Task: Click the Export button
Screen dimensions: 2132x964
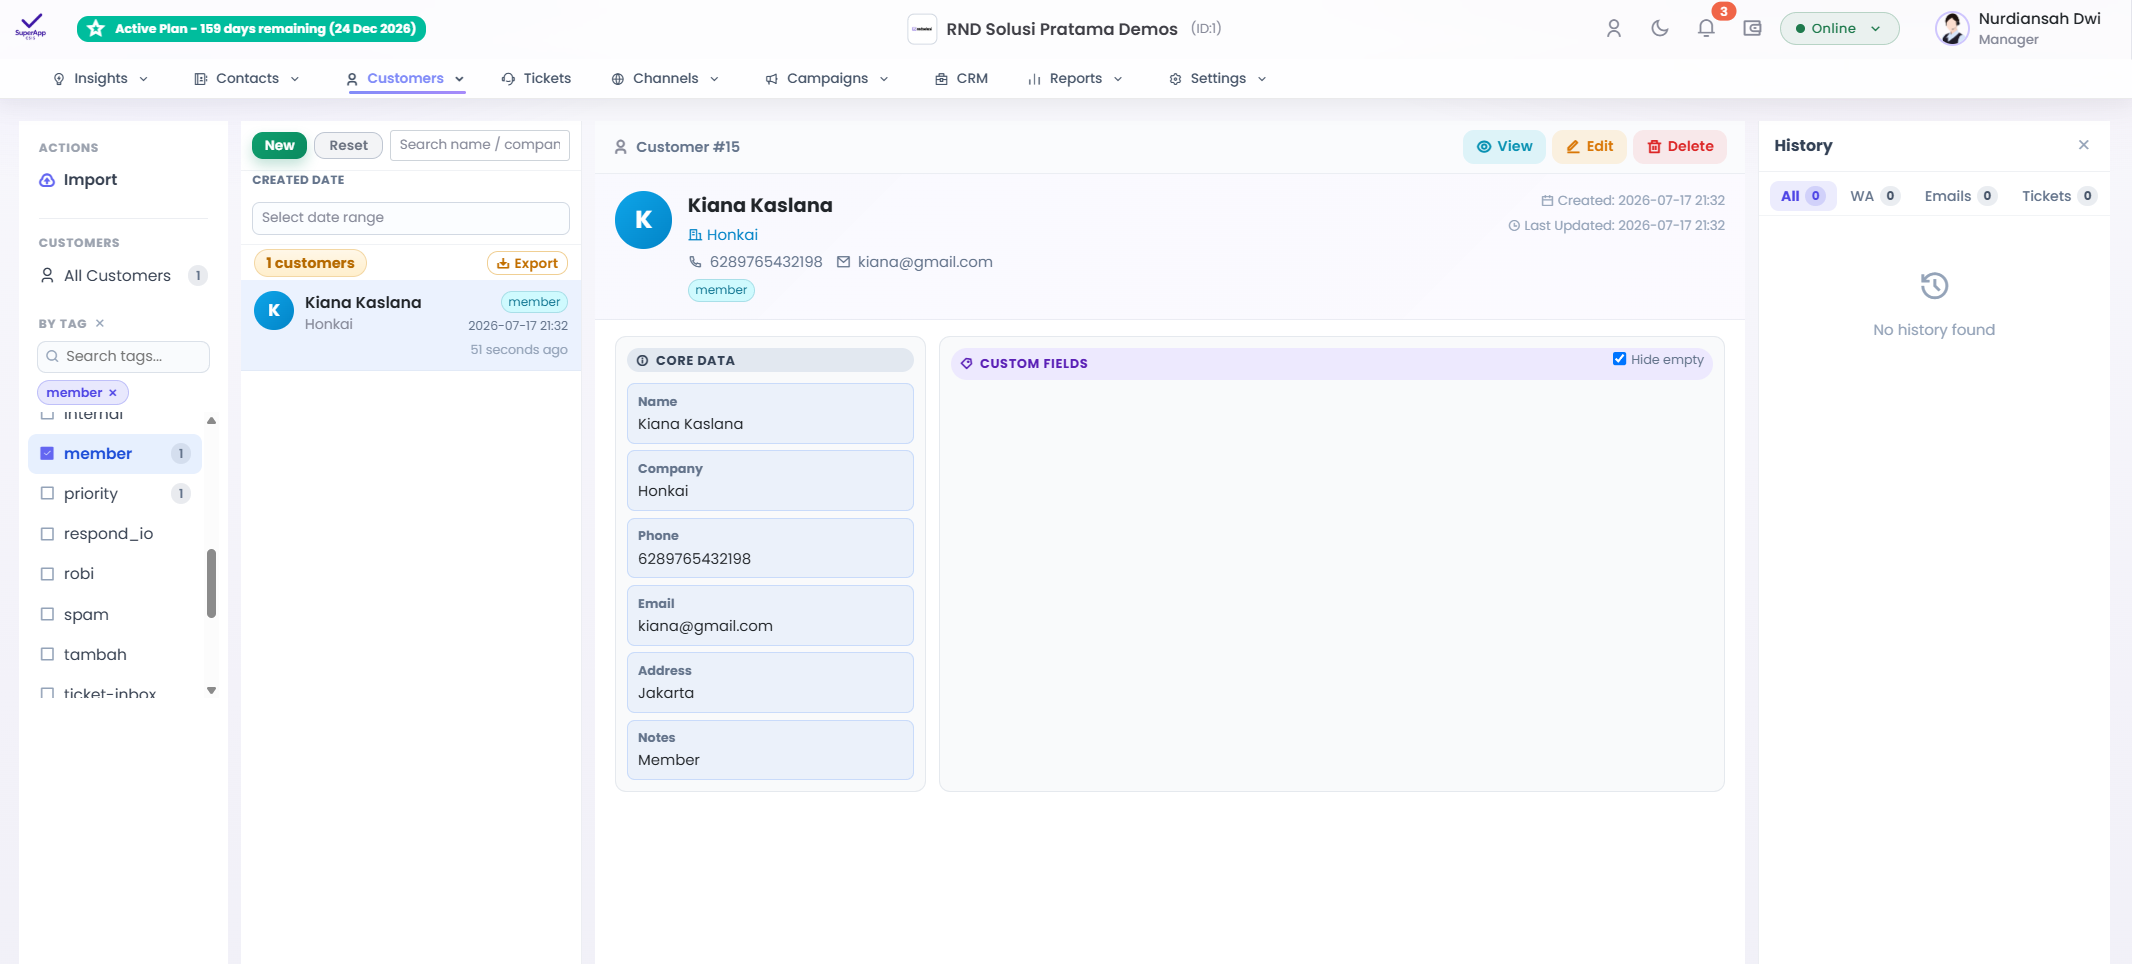Action: pyautogui.click(x=527, y=263)
